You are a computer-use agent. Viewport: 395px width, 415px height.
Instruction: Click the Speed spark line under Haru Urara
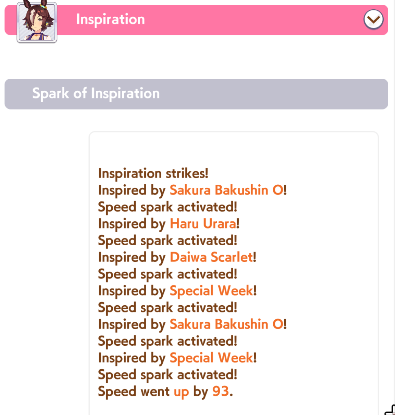coord(168,241)
